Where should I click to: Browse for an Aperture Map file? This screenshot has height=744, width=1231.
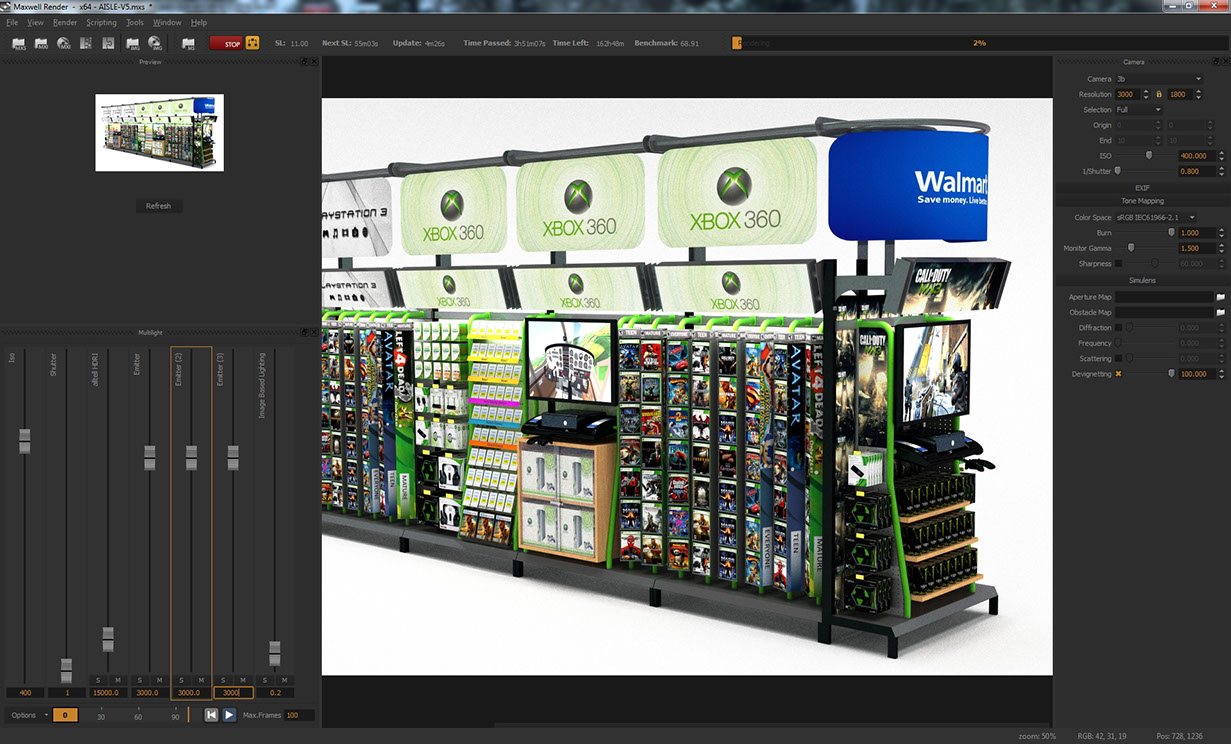[1220, 297]
